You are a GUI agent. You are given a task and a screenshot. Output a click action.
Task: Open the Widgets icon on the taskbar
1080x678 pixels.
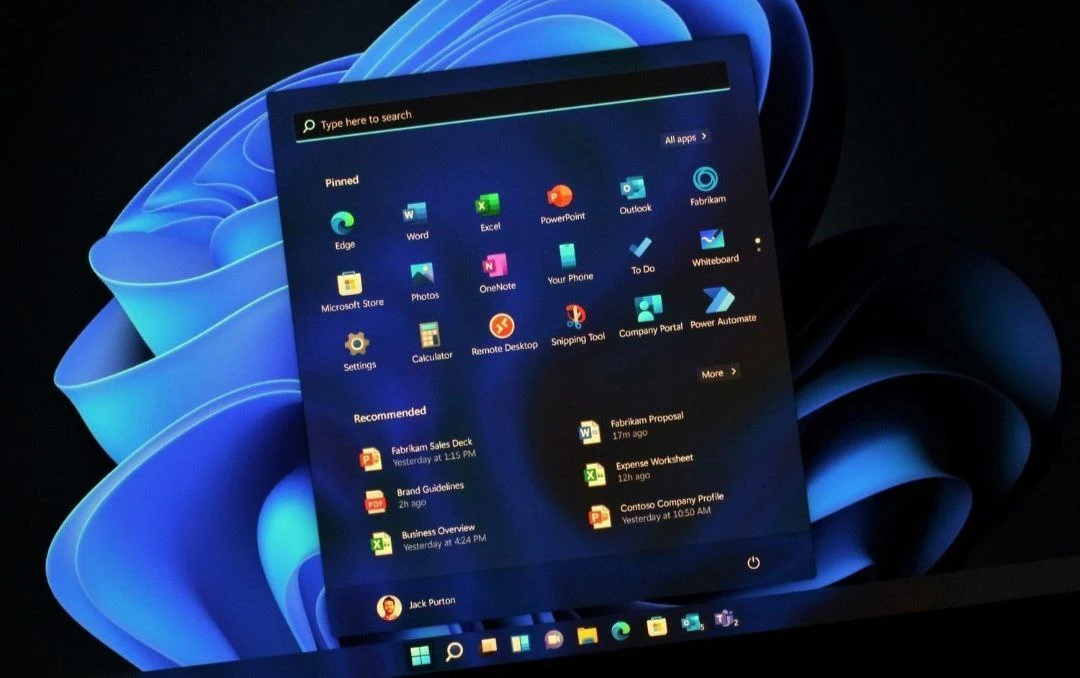coord(520,643)
